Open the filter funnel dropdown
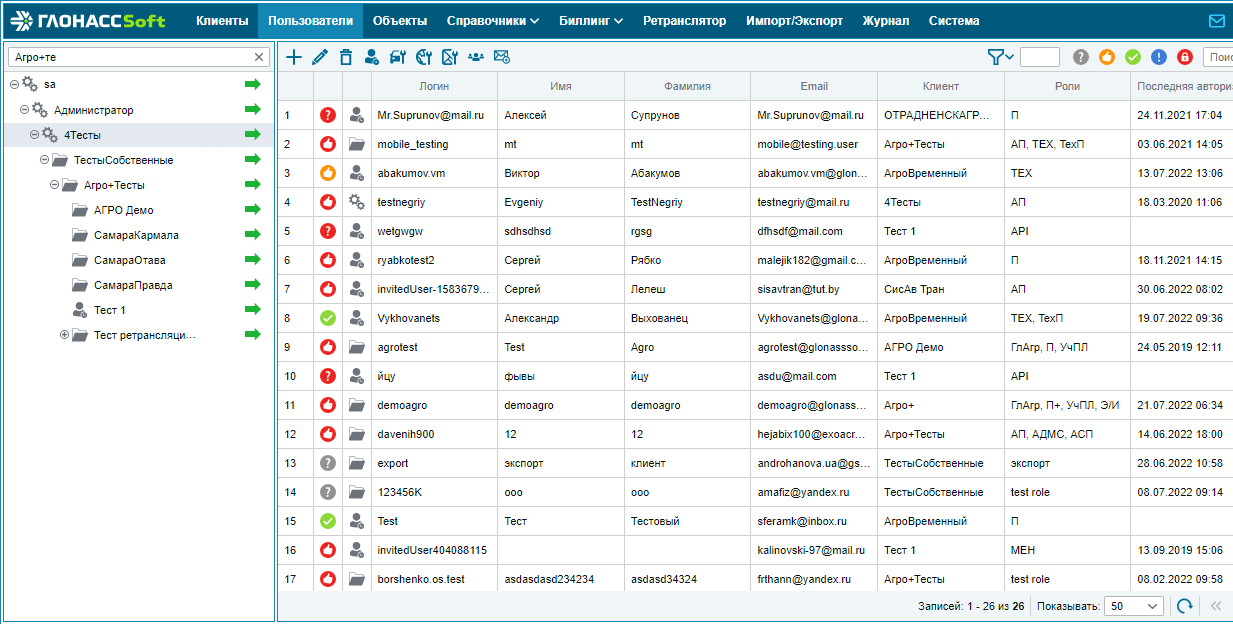 coord(1000,57)
